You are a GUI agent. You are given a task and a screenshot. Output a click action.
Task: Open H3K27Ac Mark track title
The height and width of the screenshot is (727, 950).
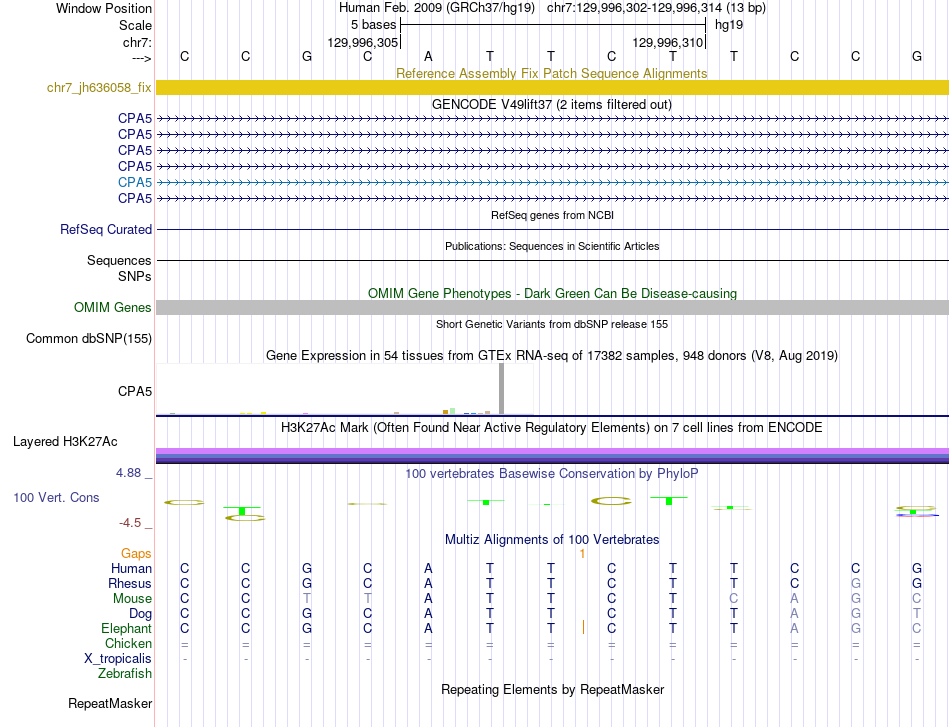551,428
